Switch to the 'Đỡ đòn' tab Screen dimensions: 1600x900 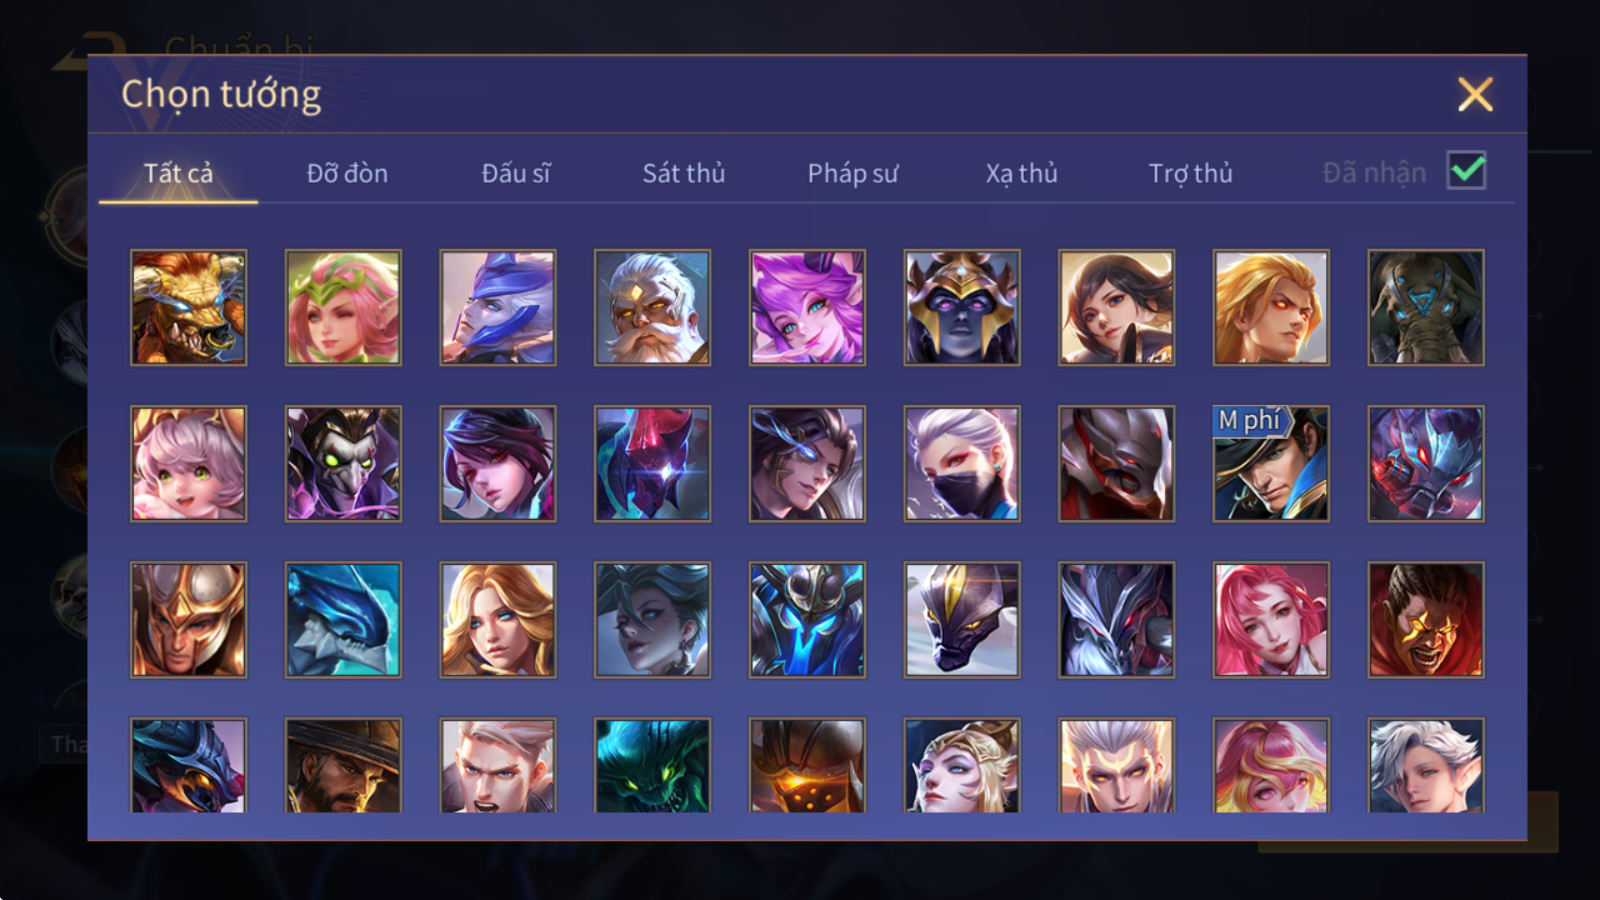coord(347,173)
